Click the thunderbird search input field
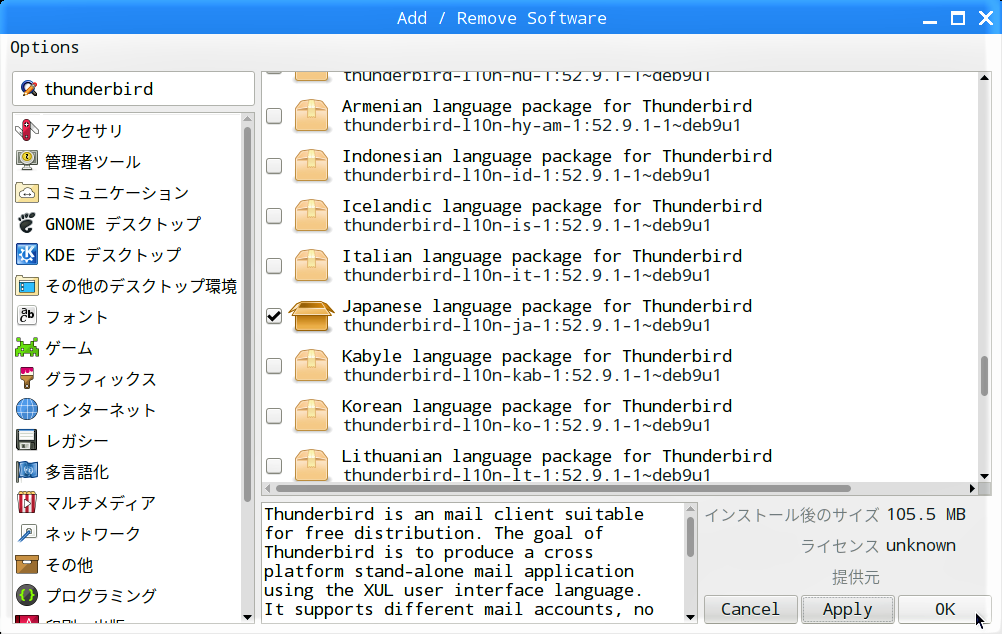This screenshot has height=634, width=1002. [134, 88]
